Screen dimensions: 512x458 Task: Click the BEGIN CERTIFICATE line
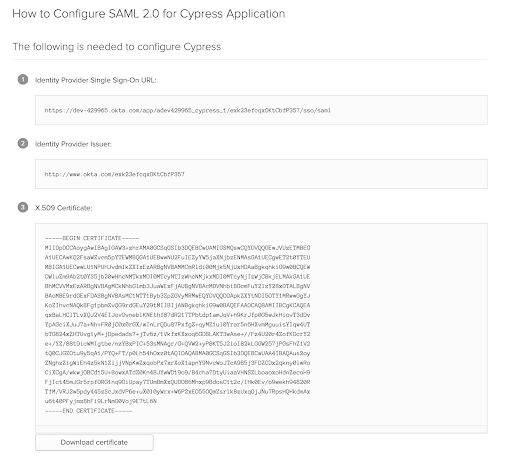(92, 238)
